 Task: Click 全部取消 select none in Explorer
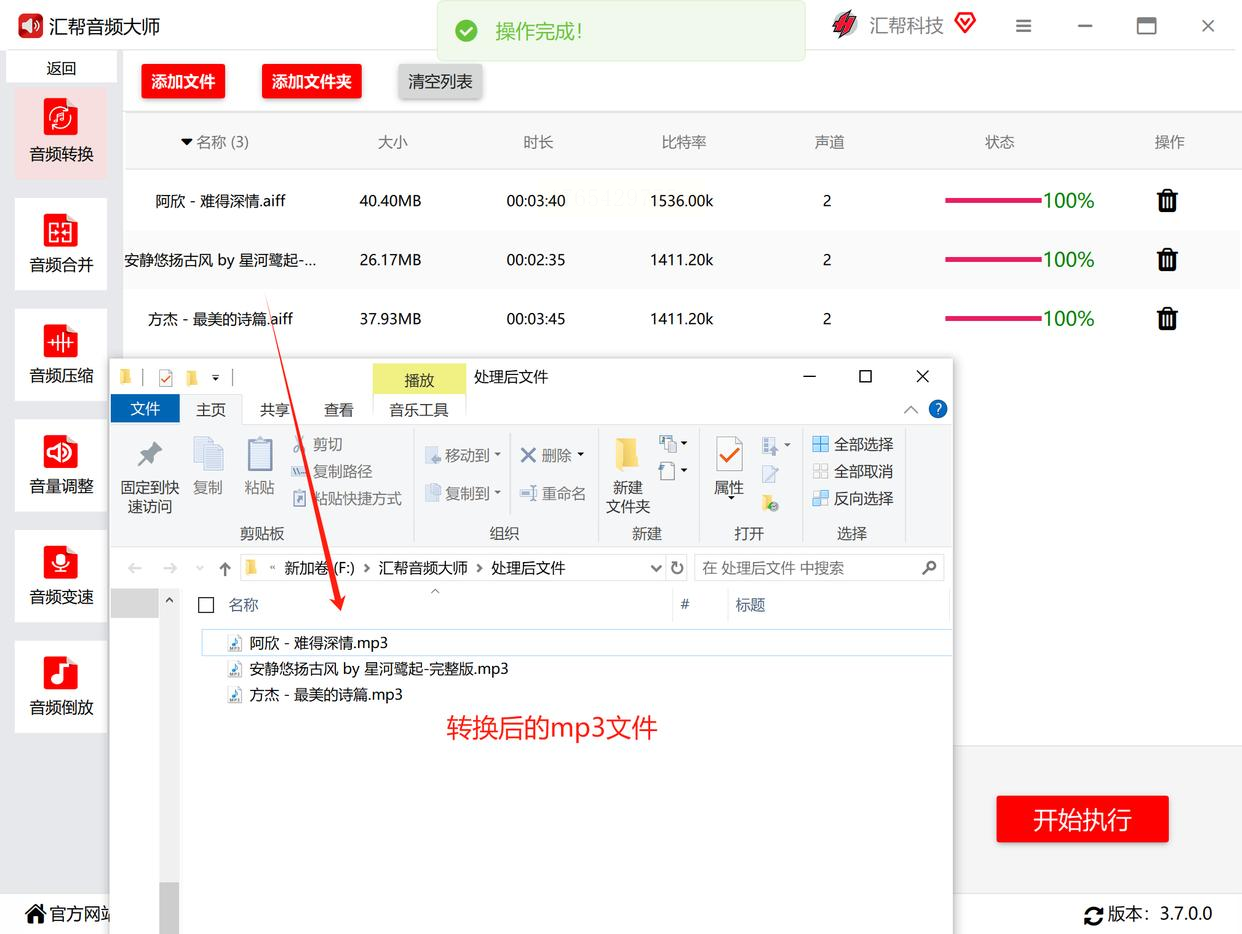click(853, 471)
